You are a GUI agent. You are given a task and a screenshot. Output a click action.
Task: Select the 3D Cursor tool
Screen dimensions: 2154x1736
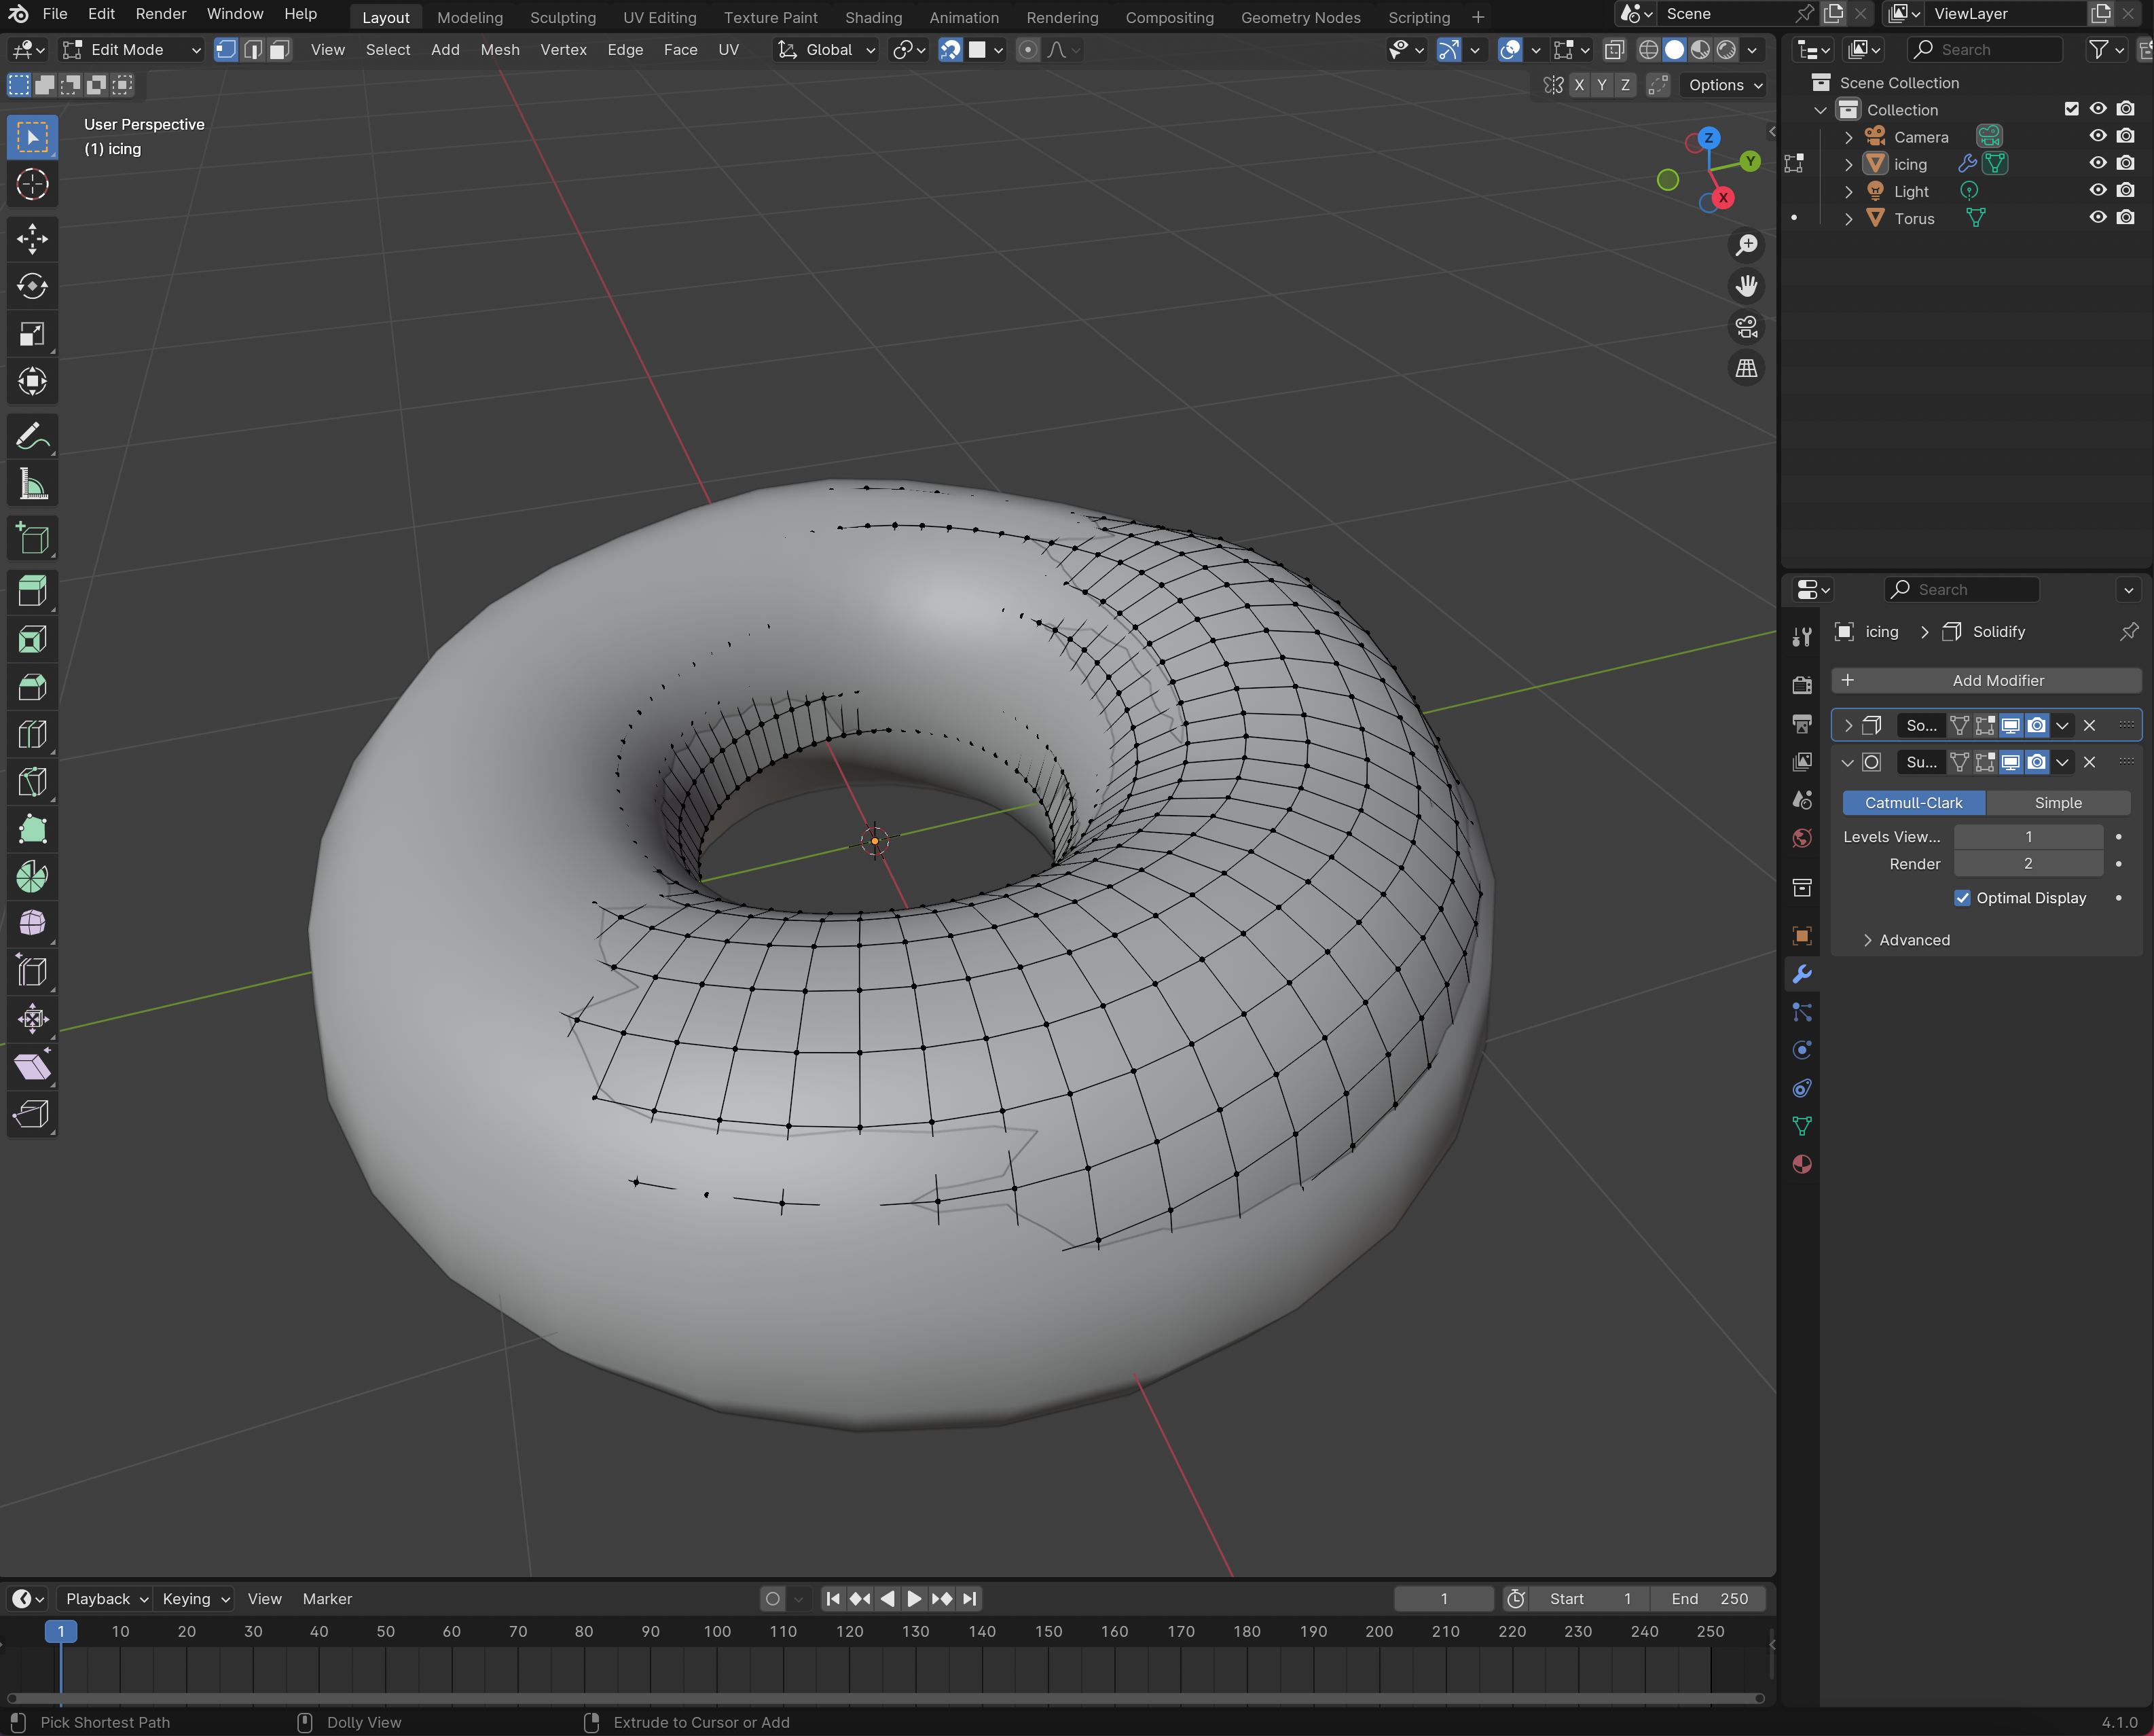(x=32, y=184)
